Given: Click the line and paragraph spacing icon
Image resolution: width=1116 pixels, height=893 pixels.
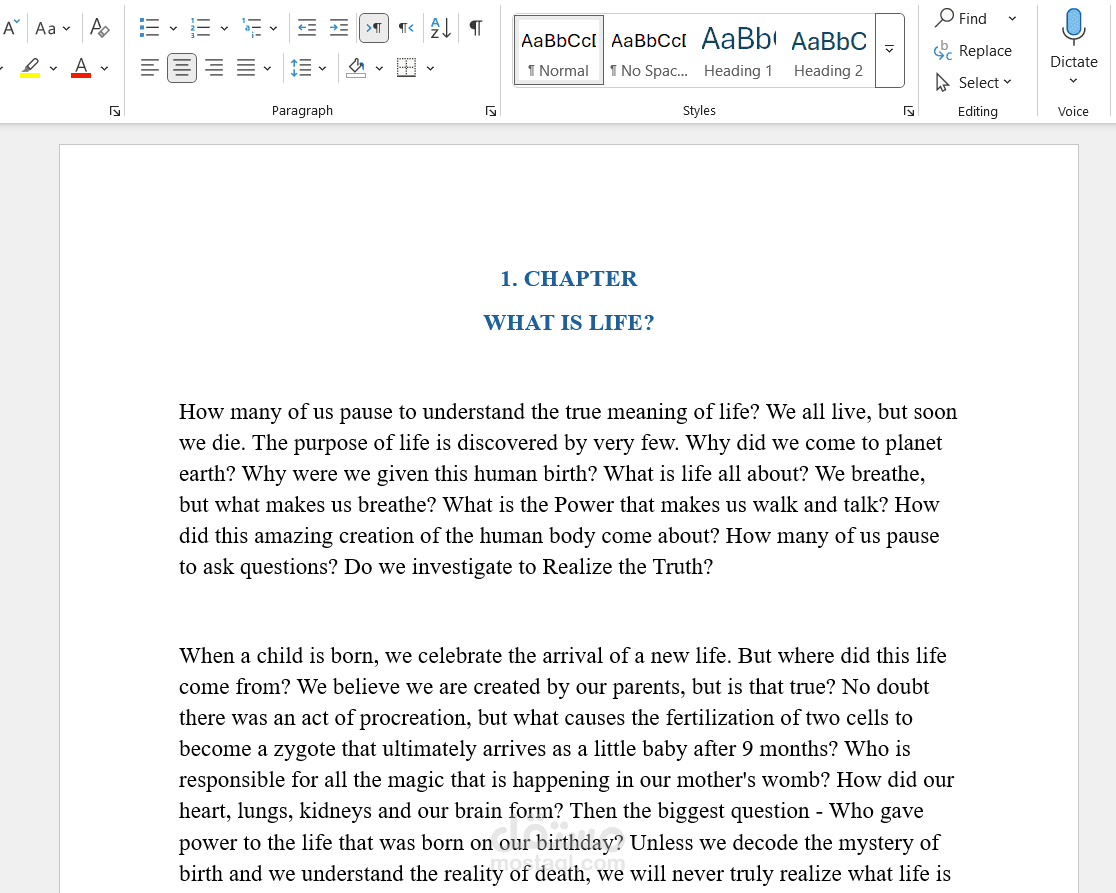Looking at the screenshot, I should coord(301,68).
